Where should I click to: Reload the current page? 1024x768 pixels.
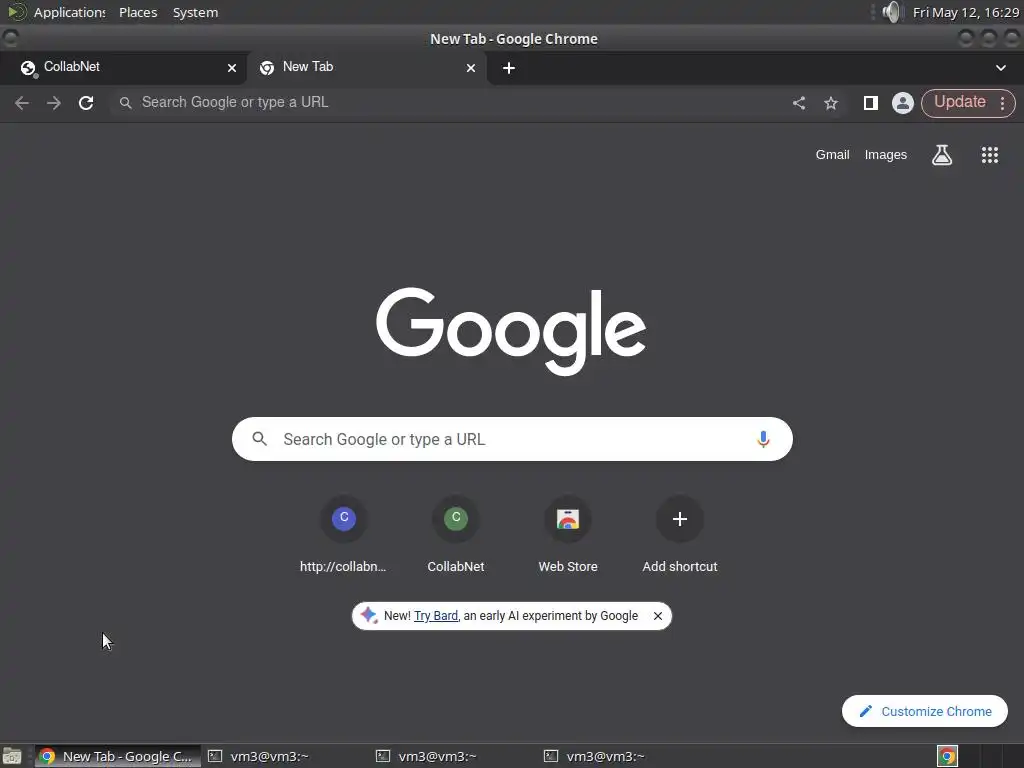tap(86, 103)
